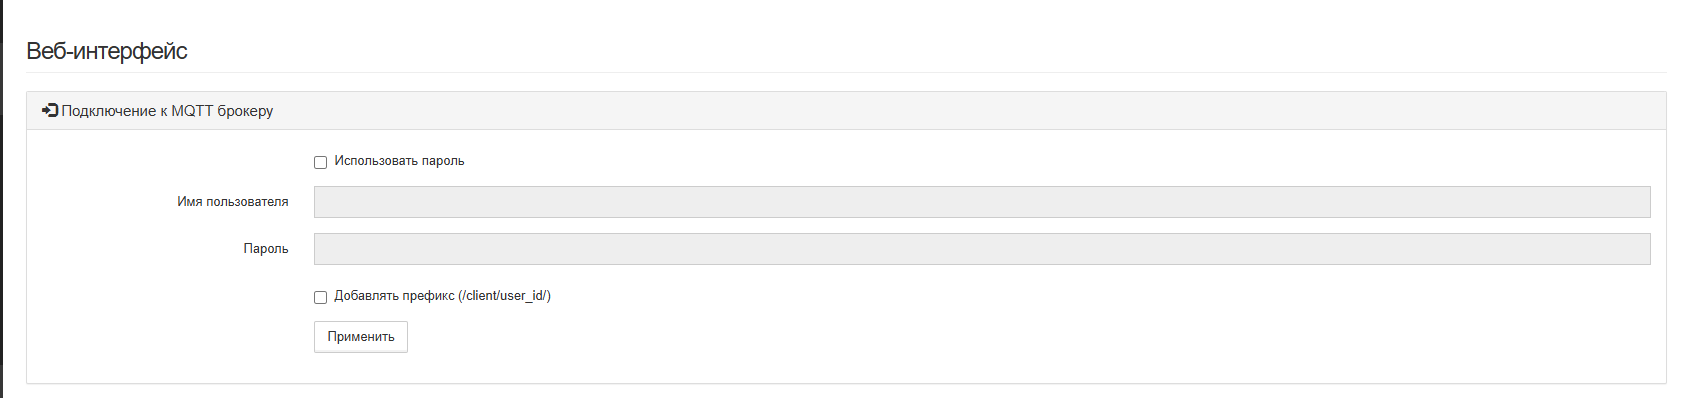The width and height of the screenshot is (1684, 398).
Task: Click the Имя пользователя field label
Action: pos(233,202)
